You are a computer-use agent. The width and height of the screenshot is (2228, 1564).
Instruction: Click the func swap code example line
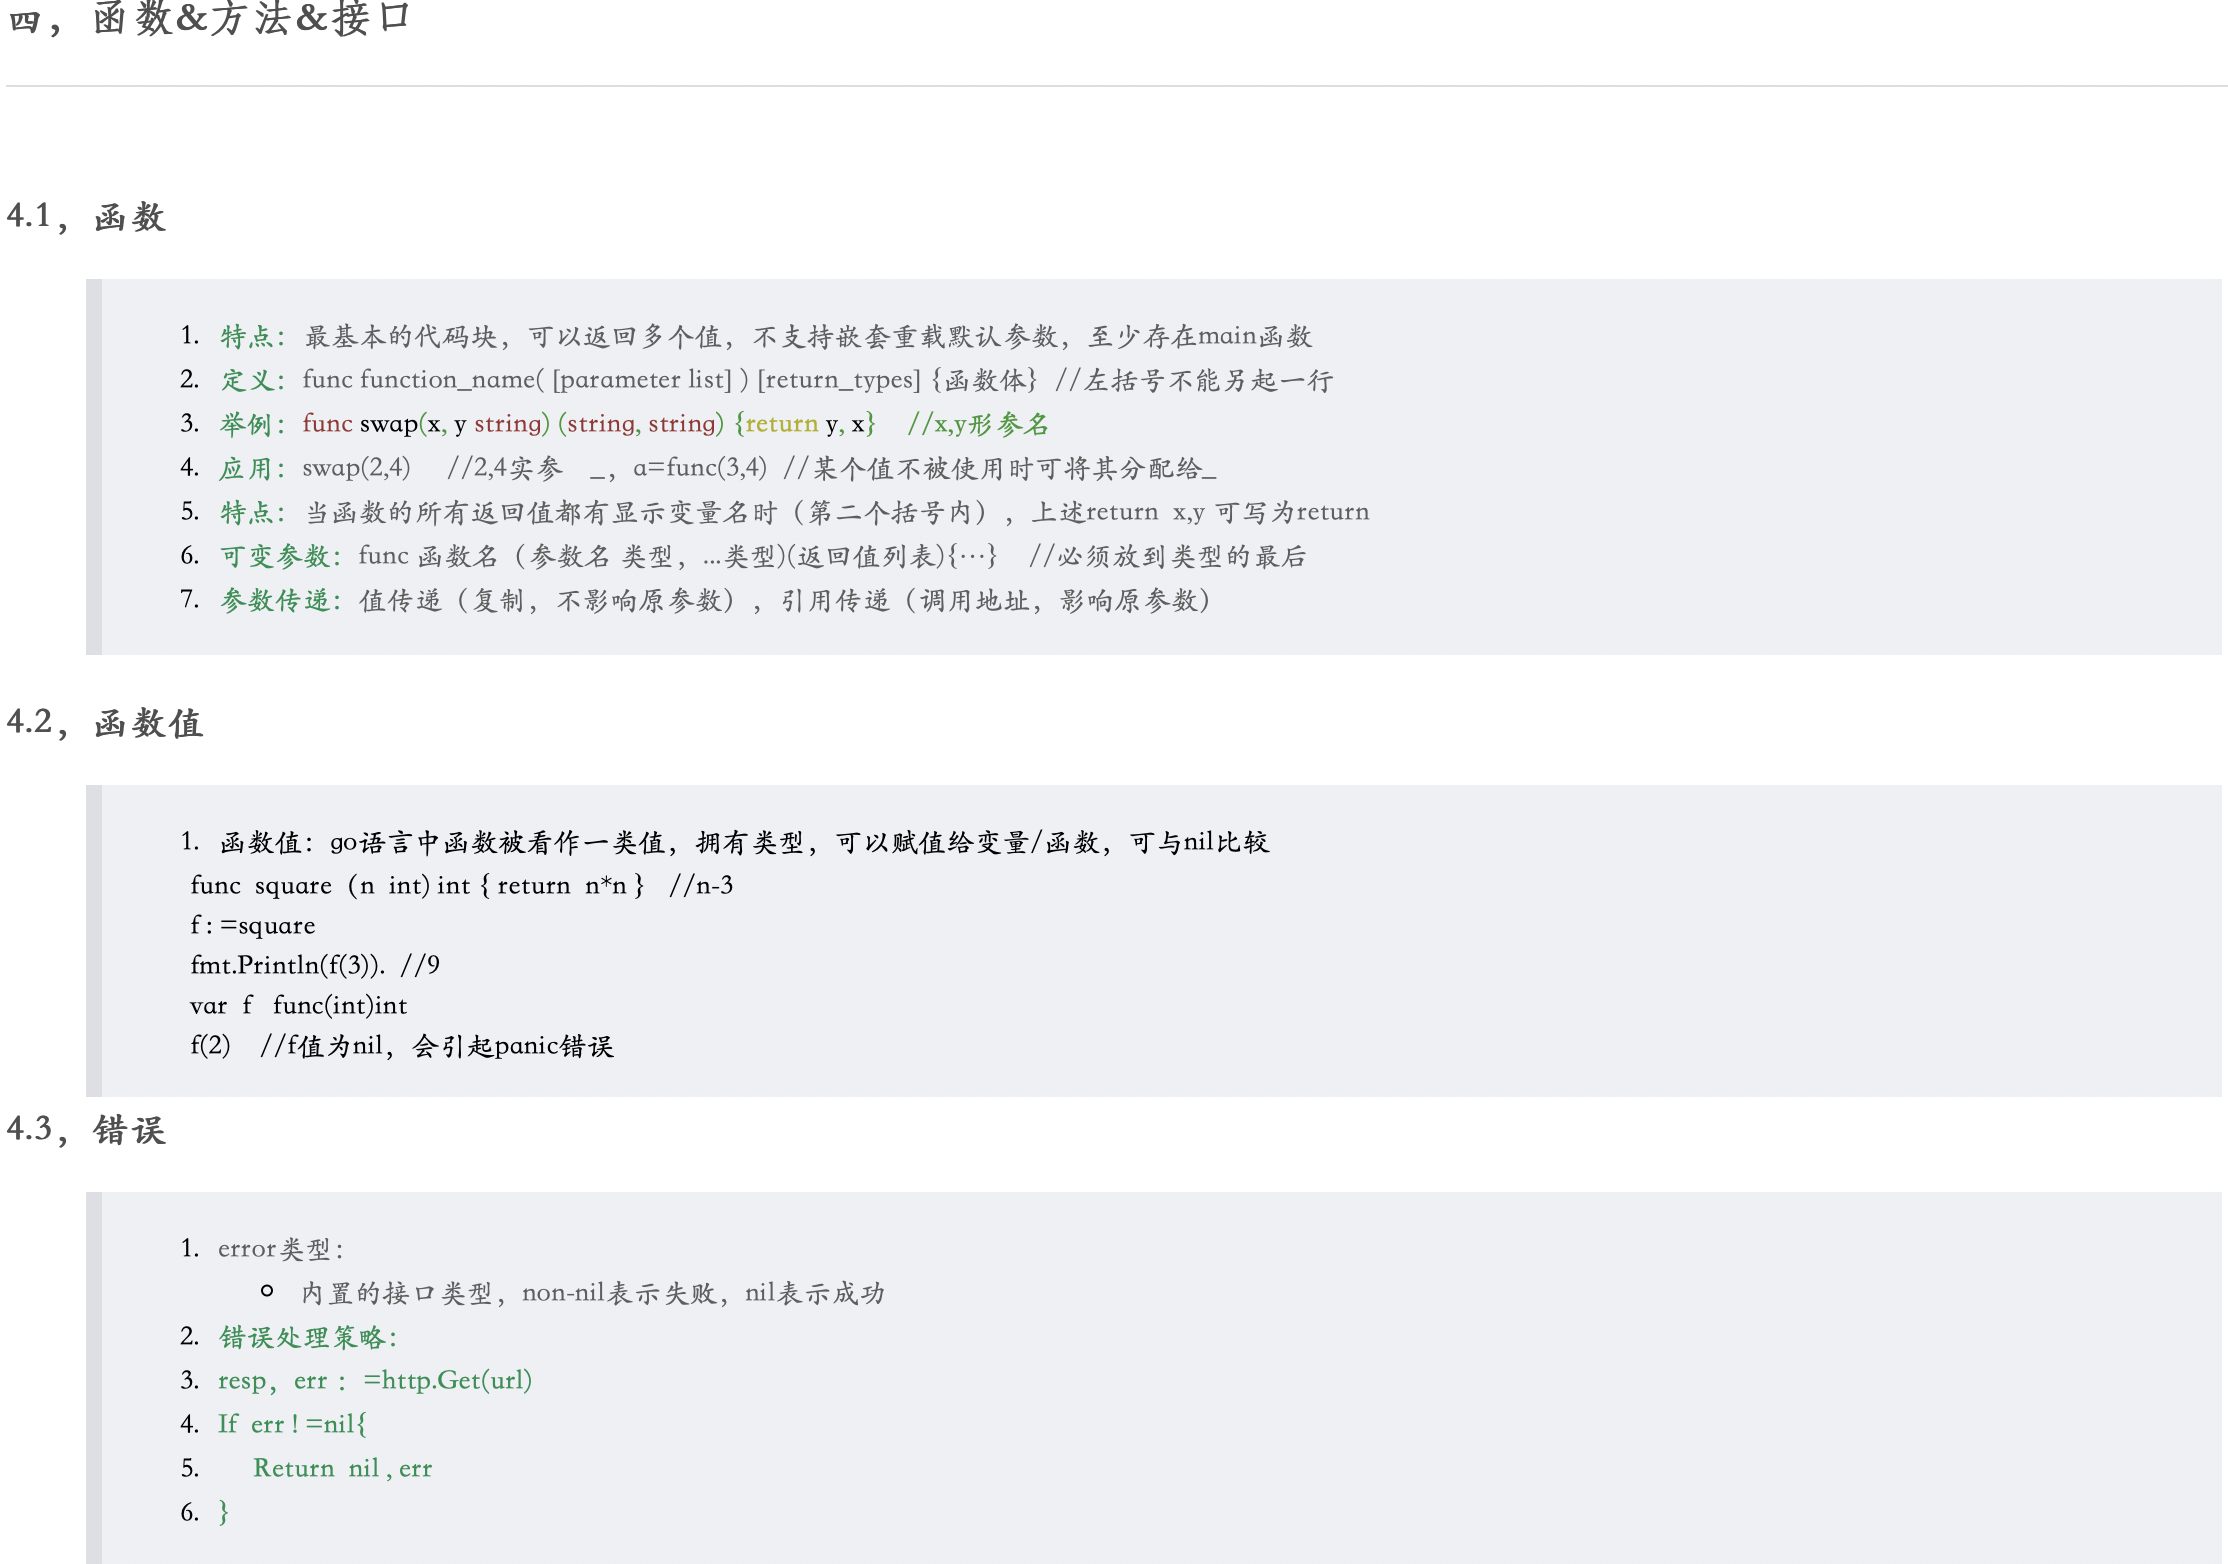(x=588, y=424)
